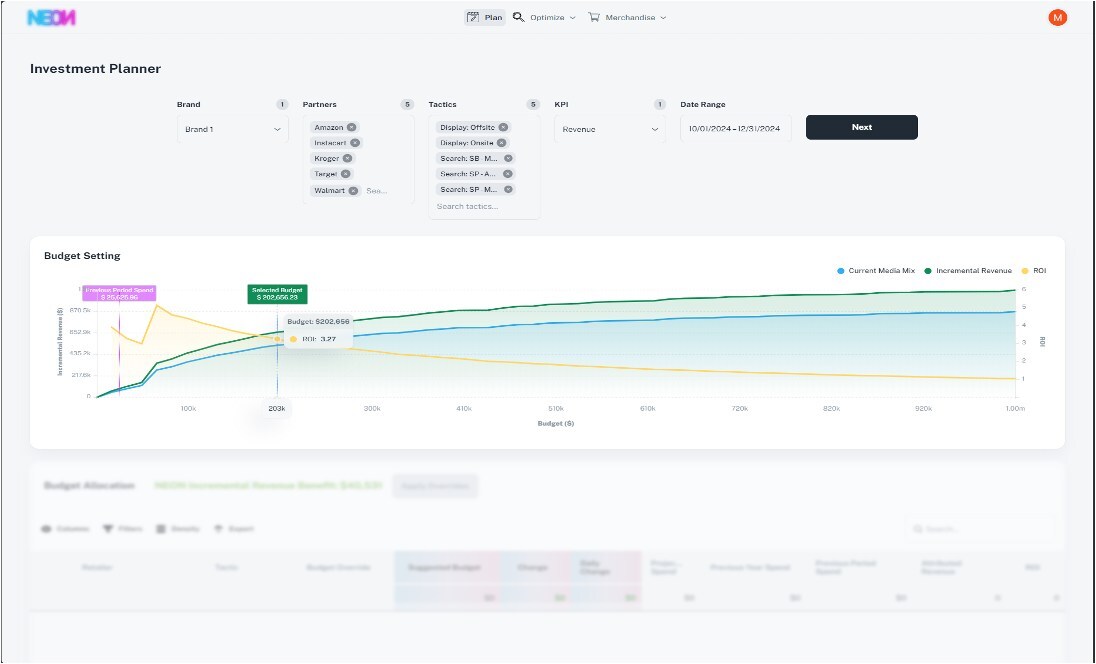
Task: Switch to the Plan tab
Action: tap(485, 18)
